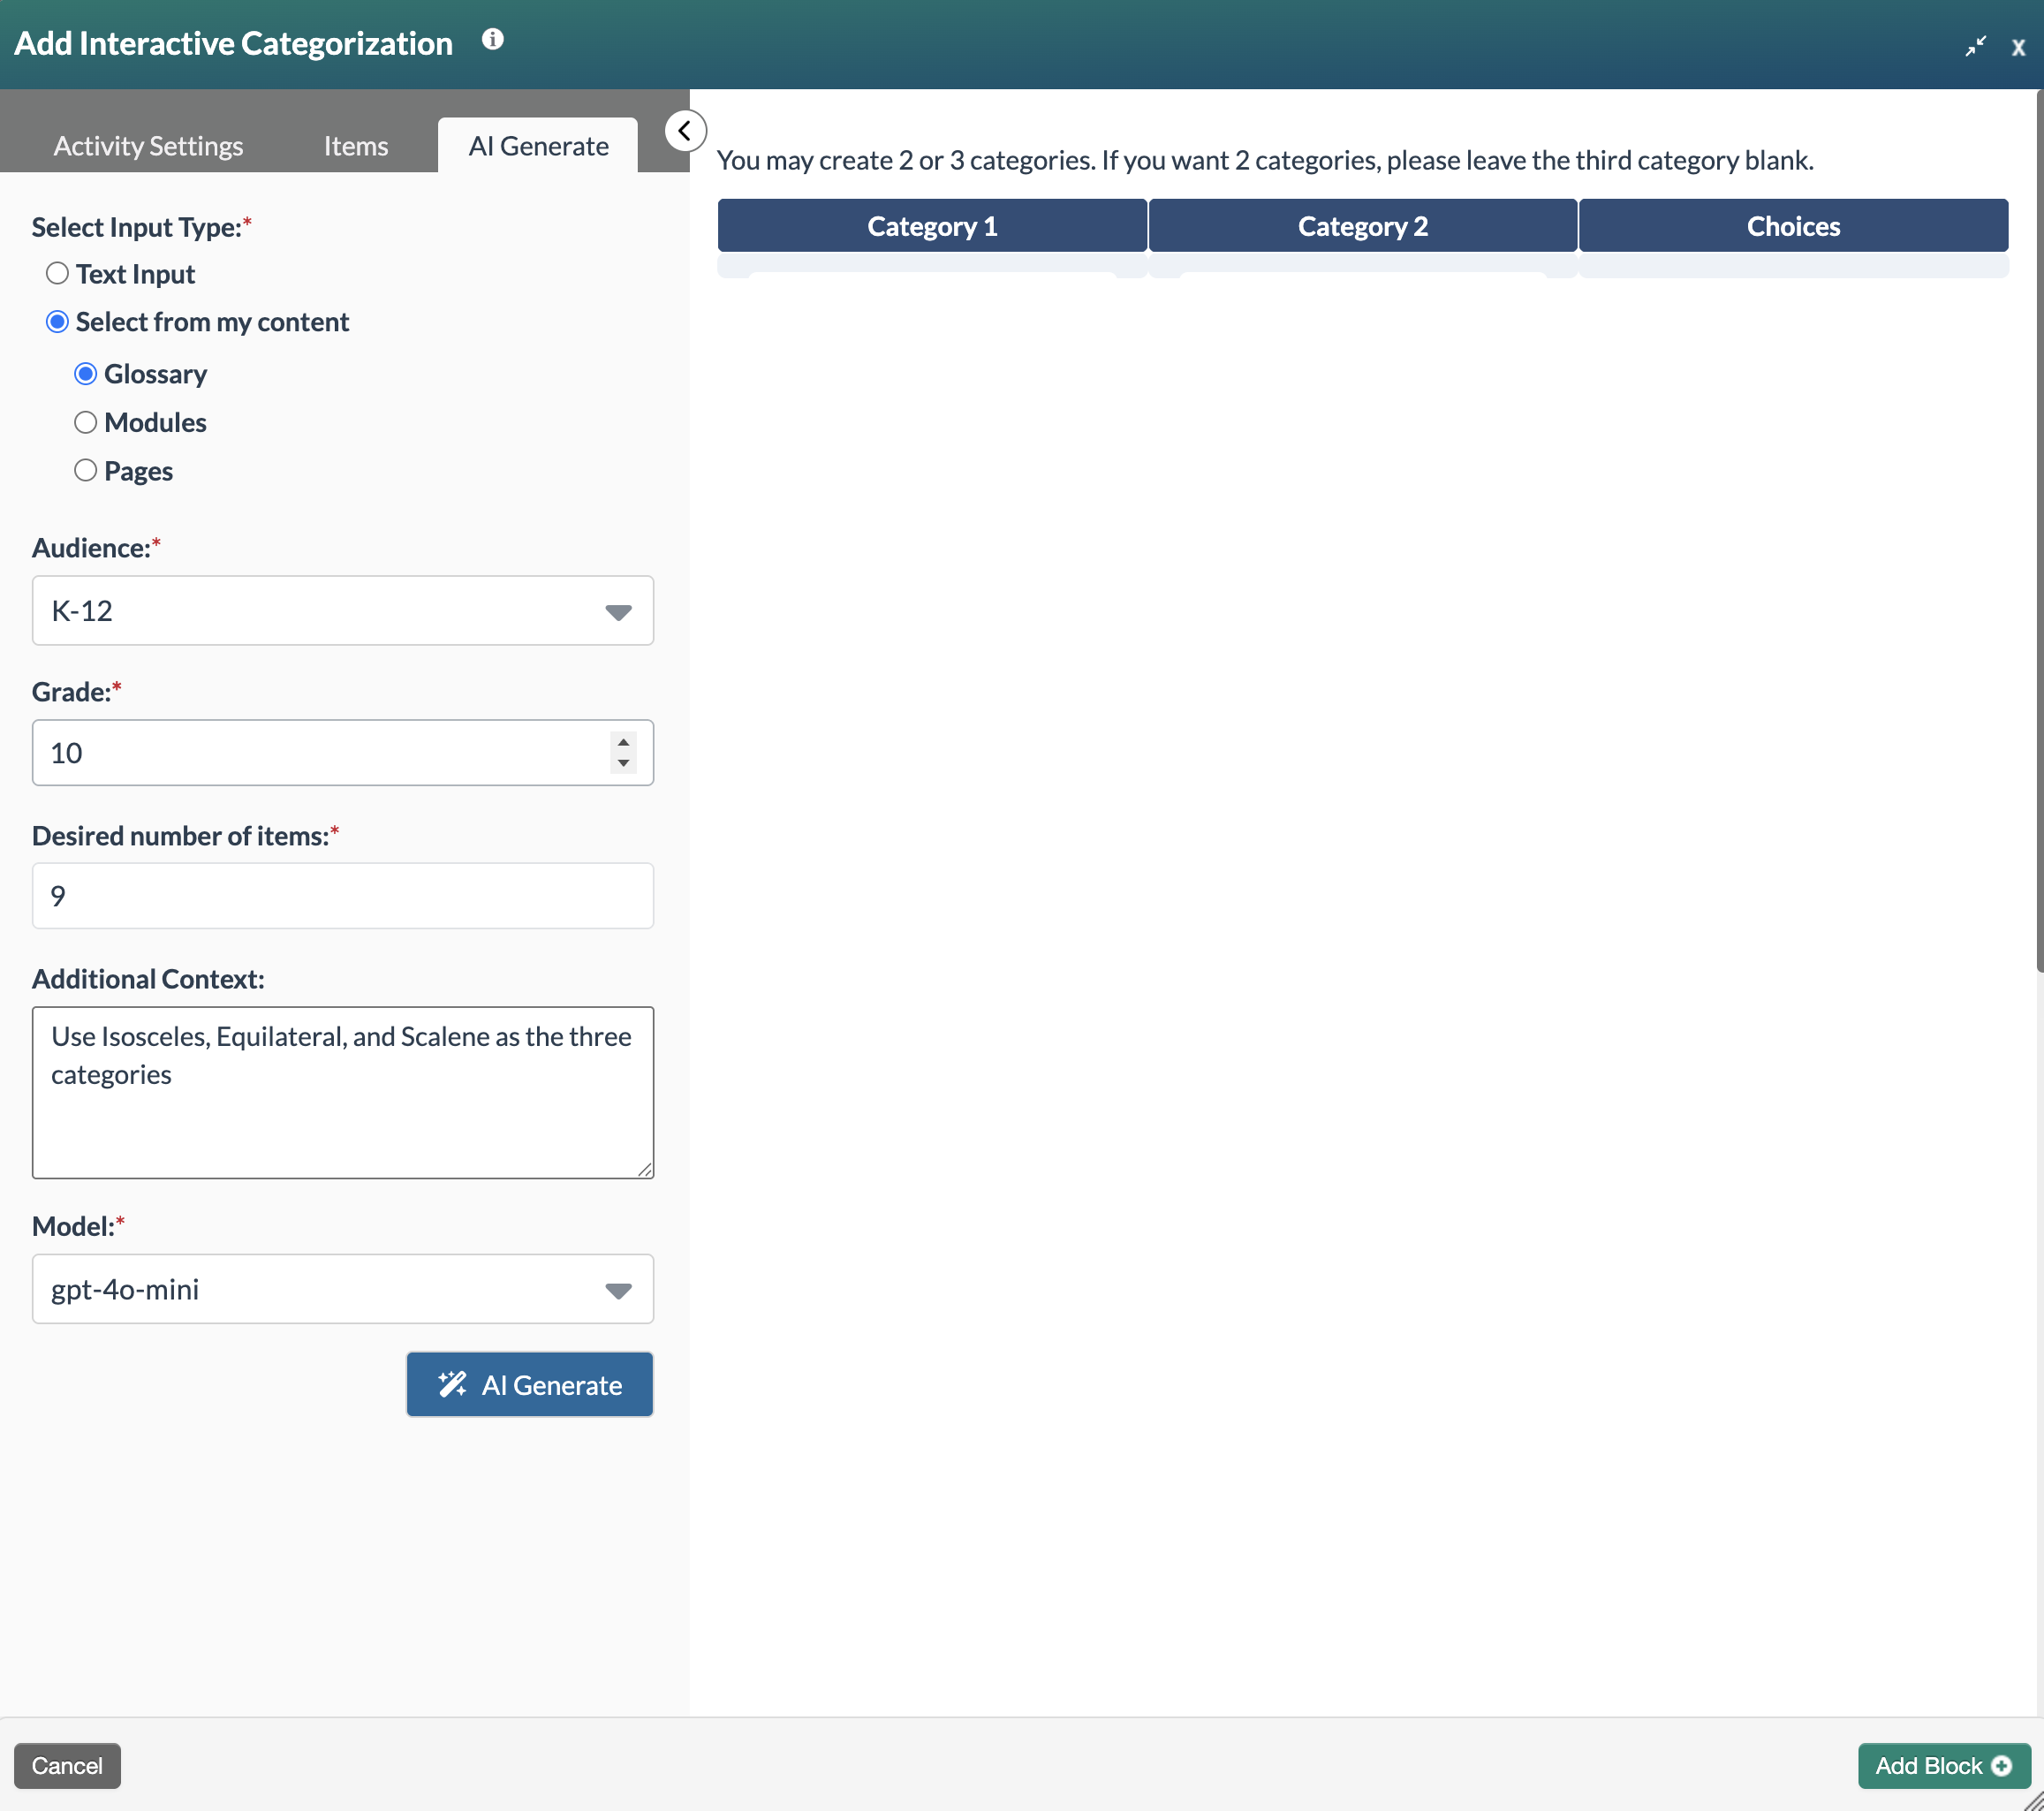Click the Category 1 column header

pos(932,226)
